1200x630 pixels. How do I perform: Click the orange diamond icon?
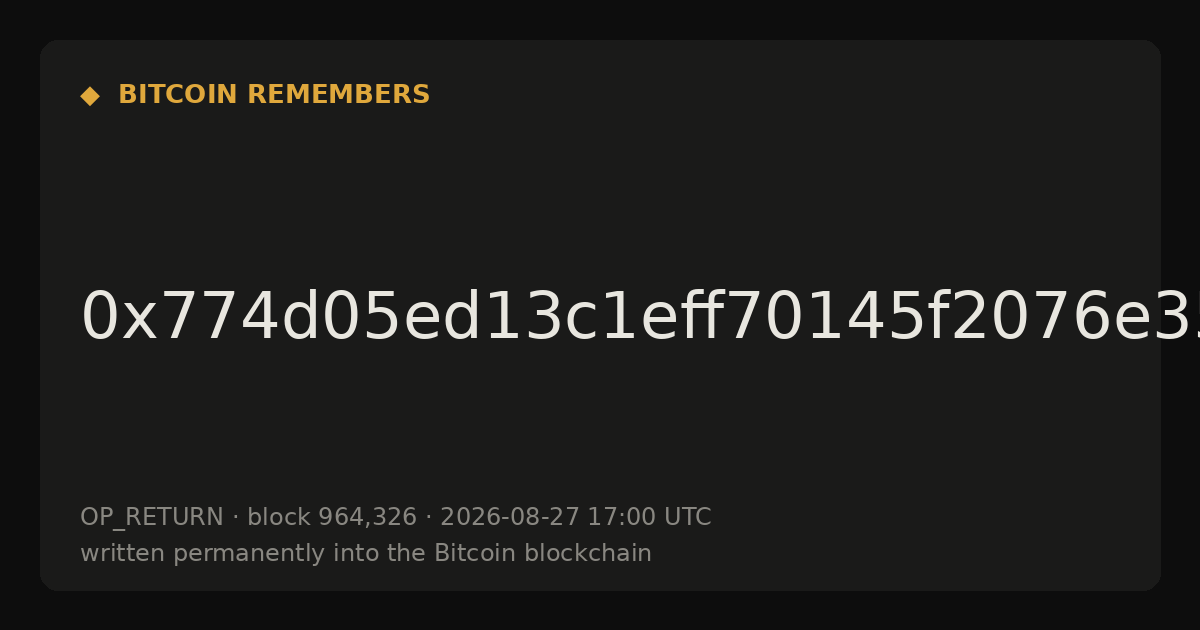(90, 96)
